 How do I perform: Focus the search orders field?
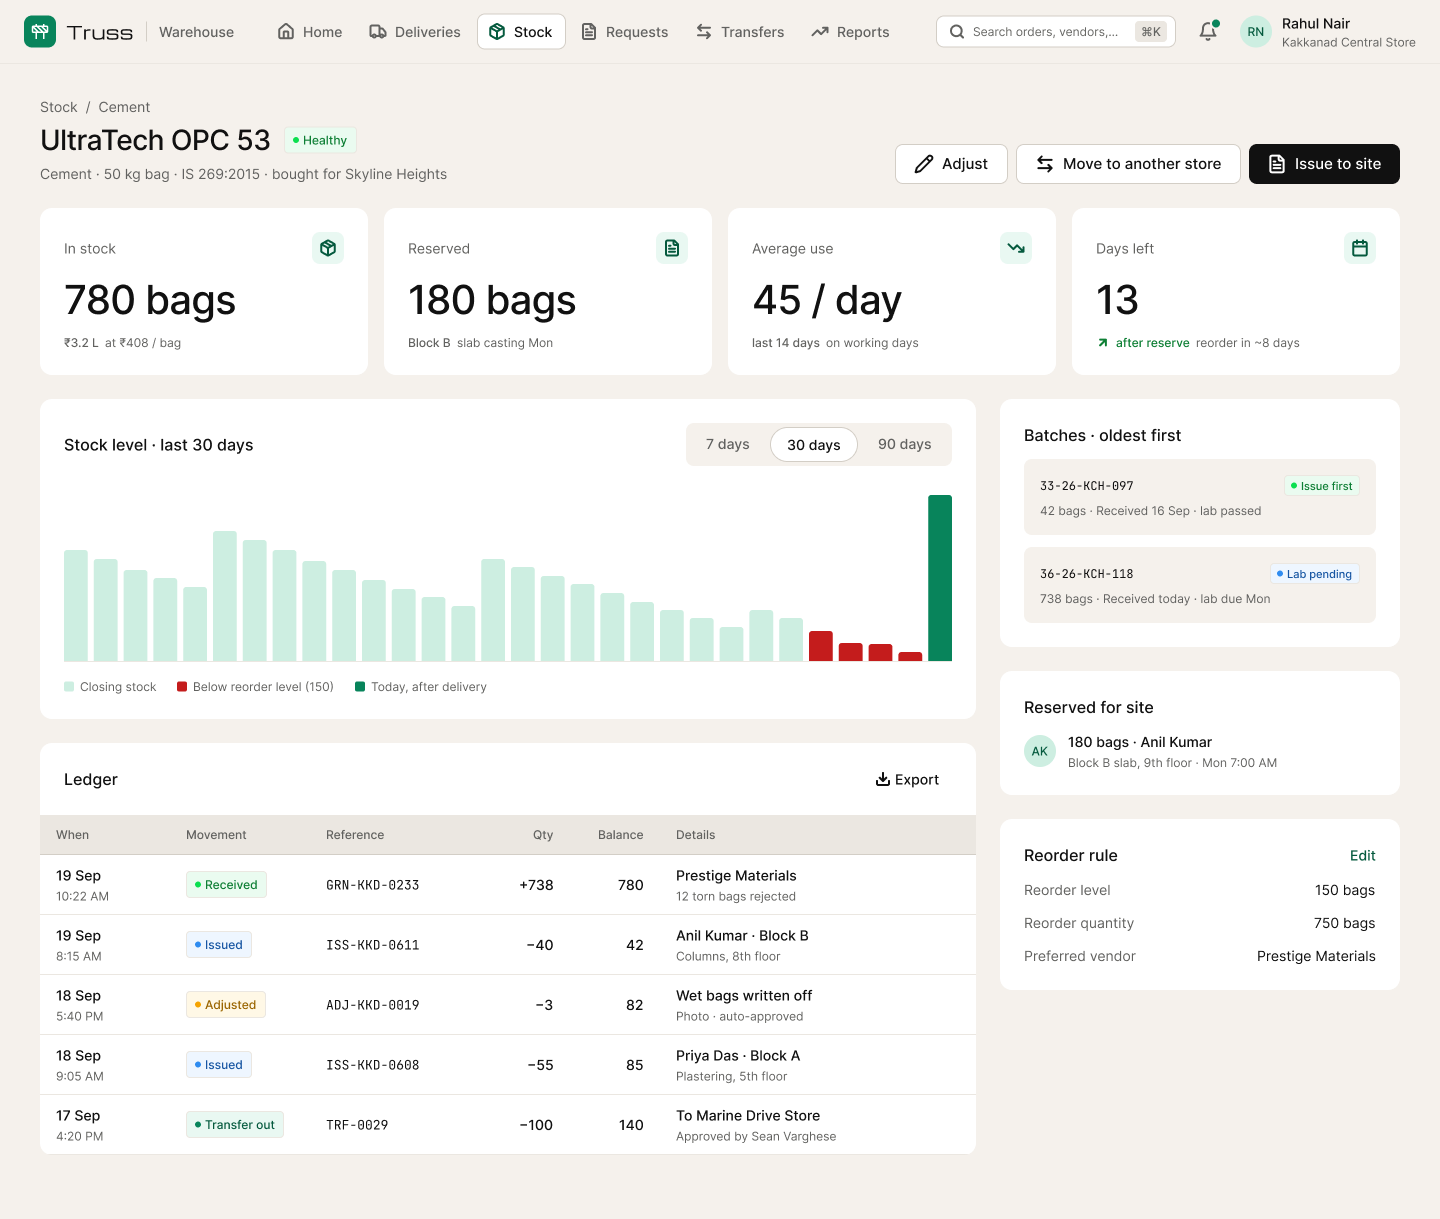(x=1056, y=32)
